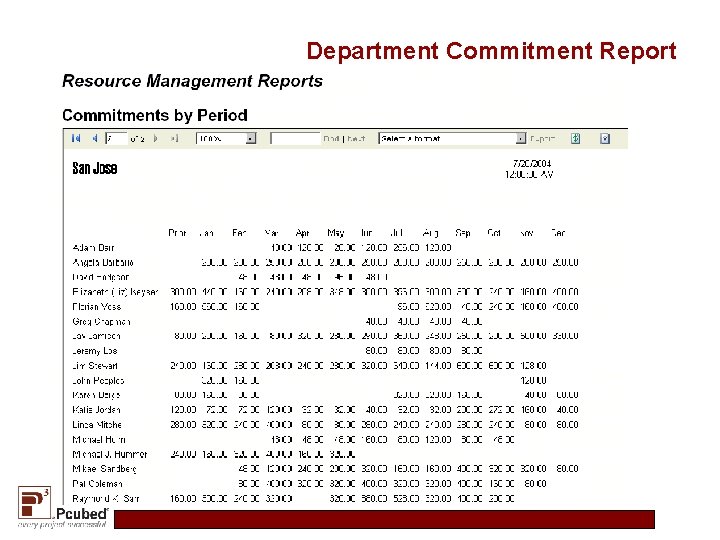Click the Department Commitment Report title

pyautogui.click(x=491, y=51)
